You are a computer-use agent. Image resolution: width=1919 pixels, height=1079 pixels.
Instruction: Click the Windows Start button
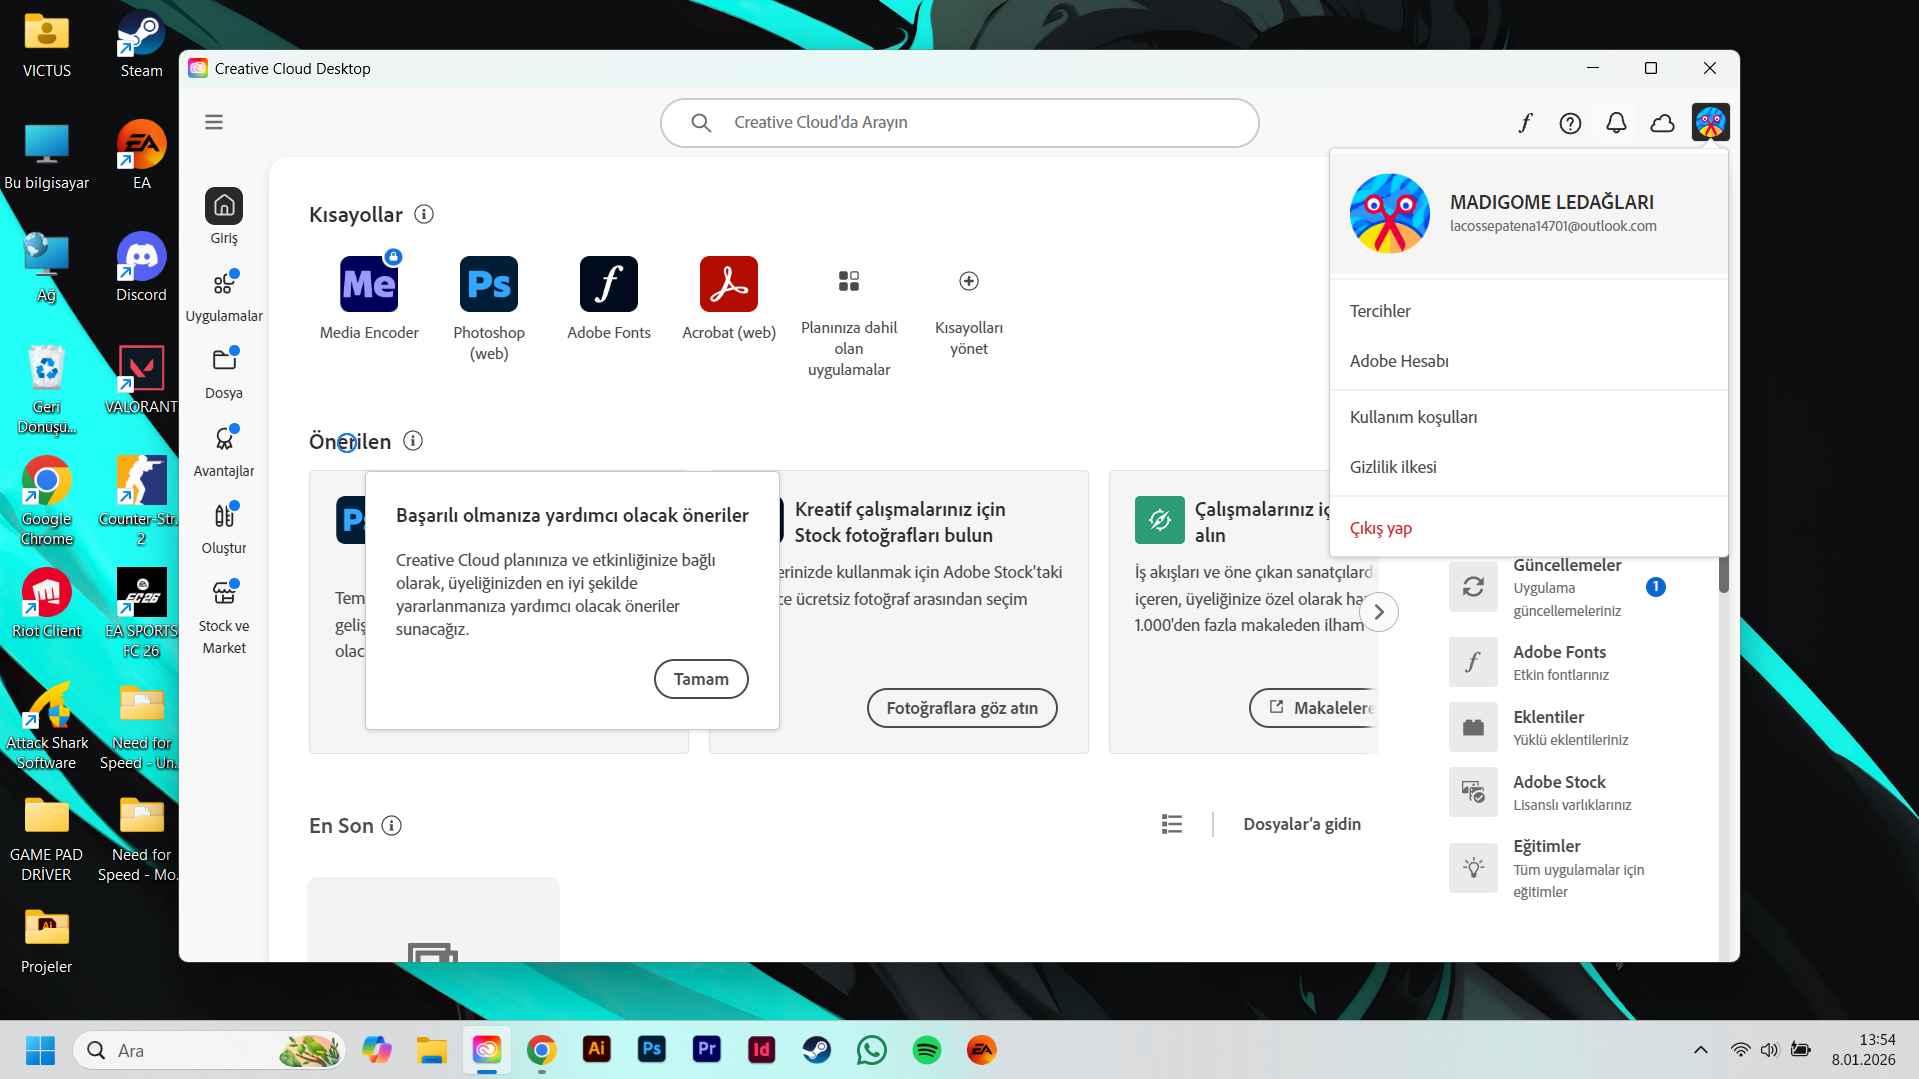[41, 1050]
